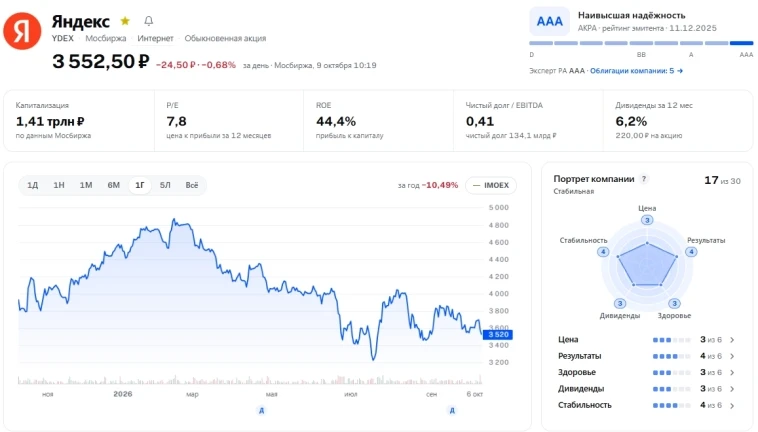Click the notification bell icon

pos(148,21)
